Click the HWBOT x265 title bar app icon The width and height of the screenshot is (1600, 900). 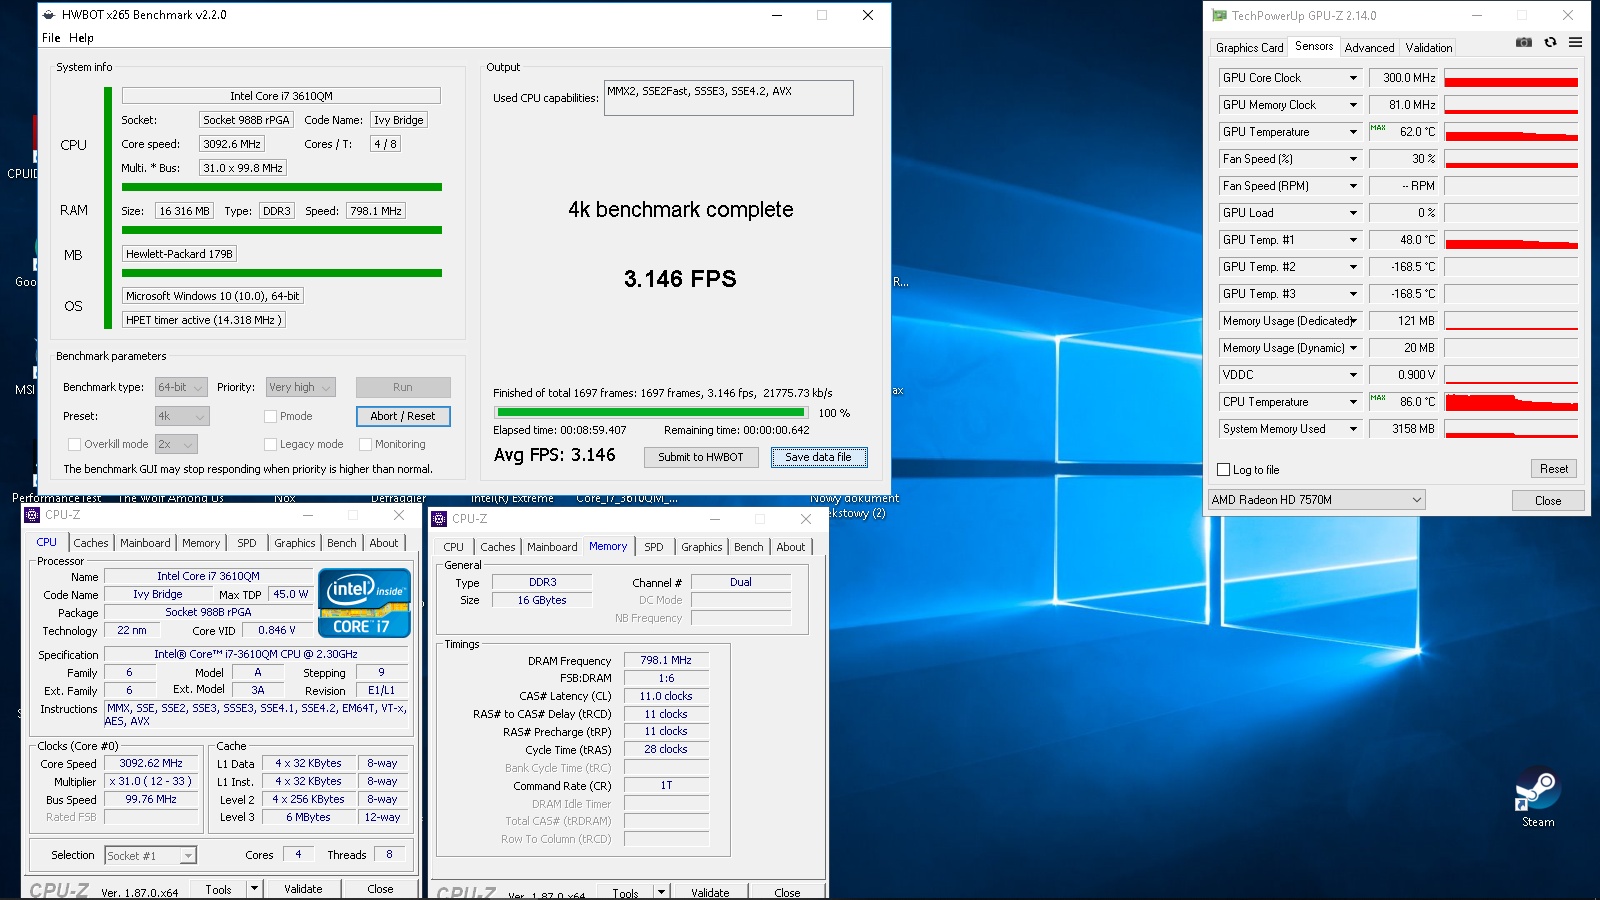pos(49,15)
